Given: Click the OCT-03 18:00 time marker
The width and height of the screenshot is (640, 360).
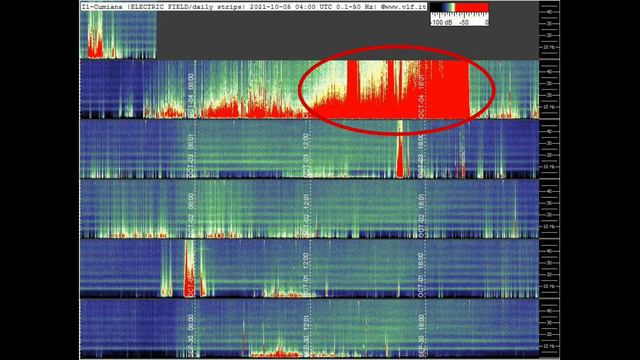Looking at the screenshot, I should click(421, 156).
